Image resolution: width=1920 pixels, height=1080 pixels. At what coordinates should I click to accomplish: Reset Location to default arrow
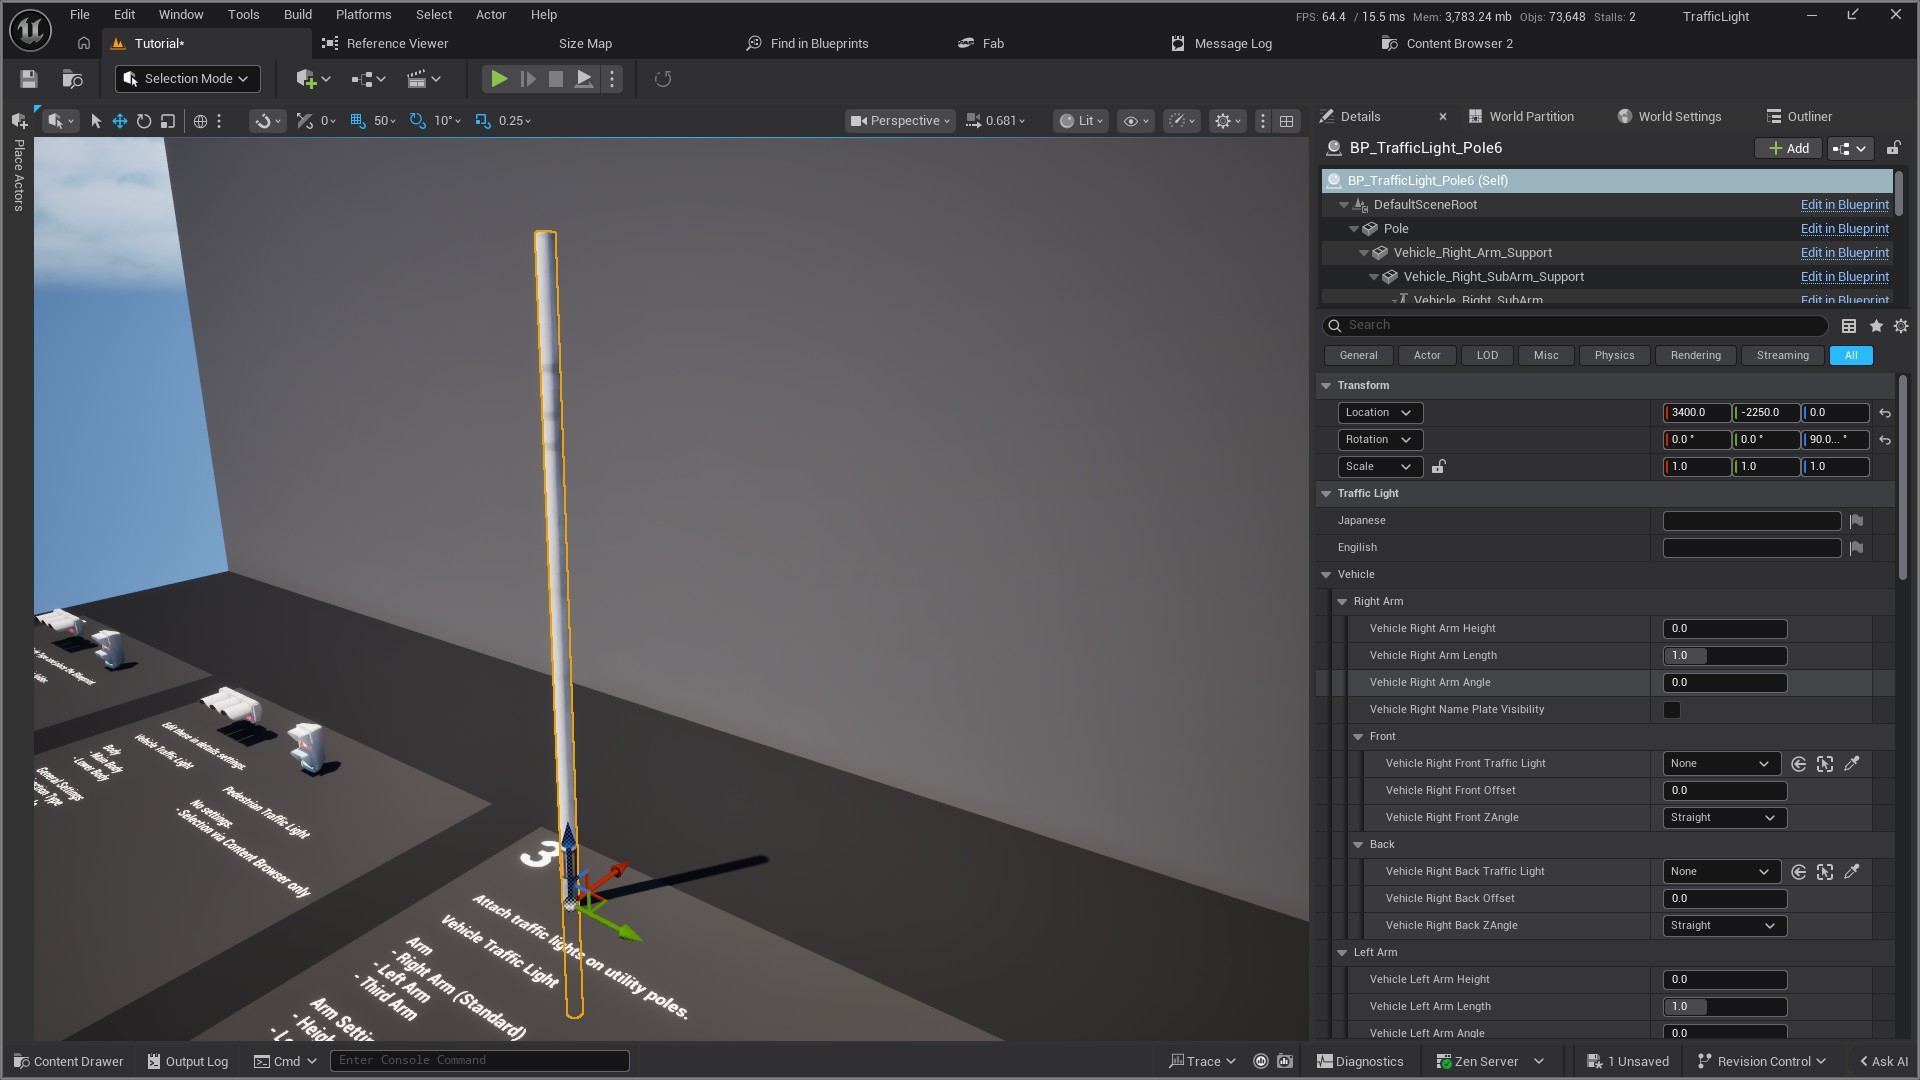pyautogui.click(x=1885, y=413)
